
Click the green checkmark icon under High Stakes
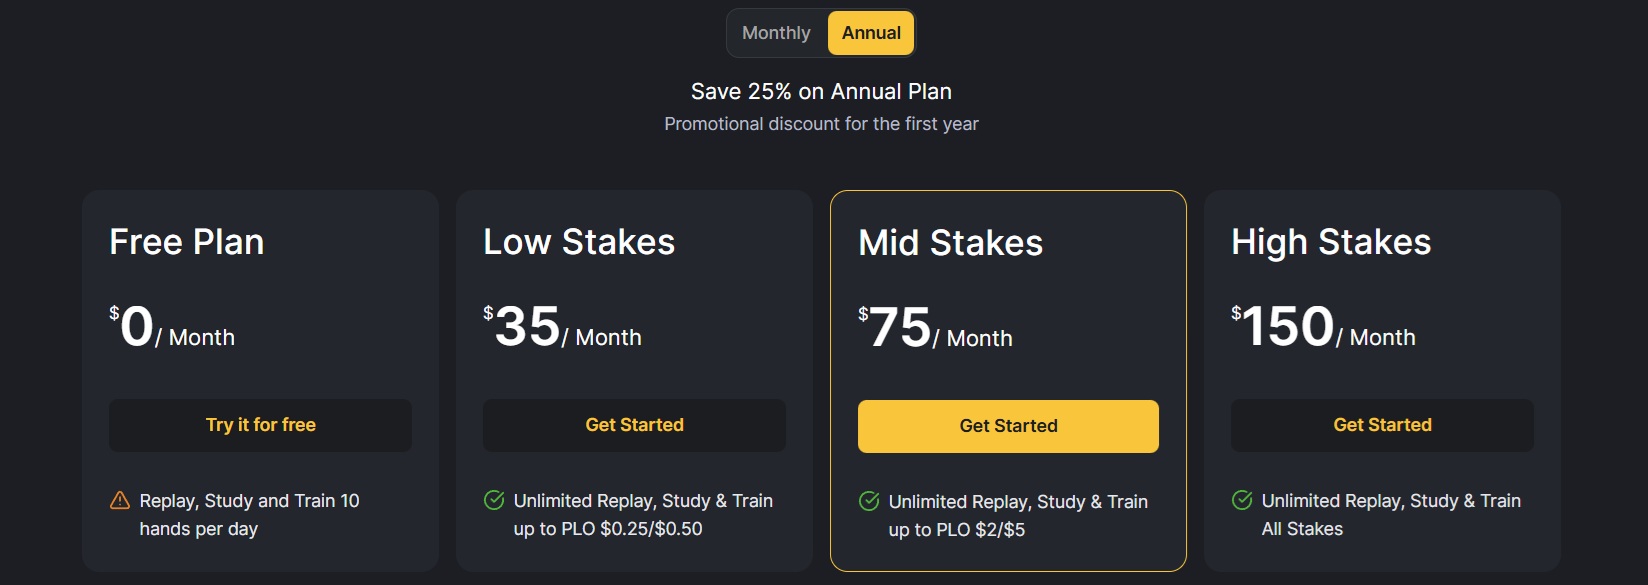click(1242, 500)
